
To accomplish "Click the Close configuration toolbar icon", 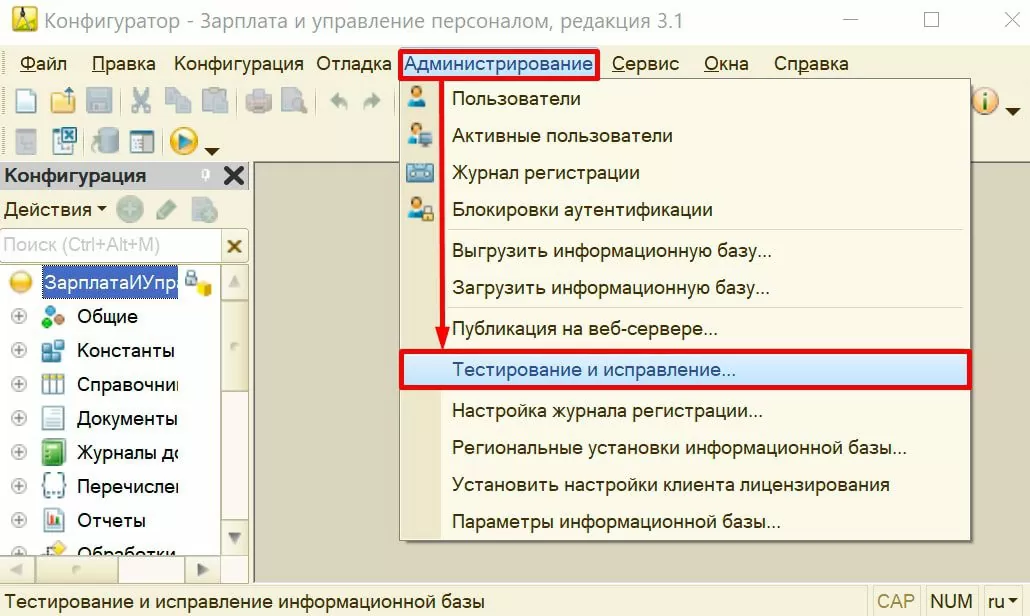I will click(62, 141).
